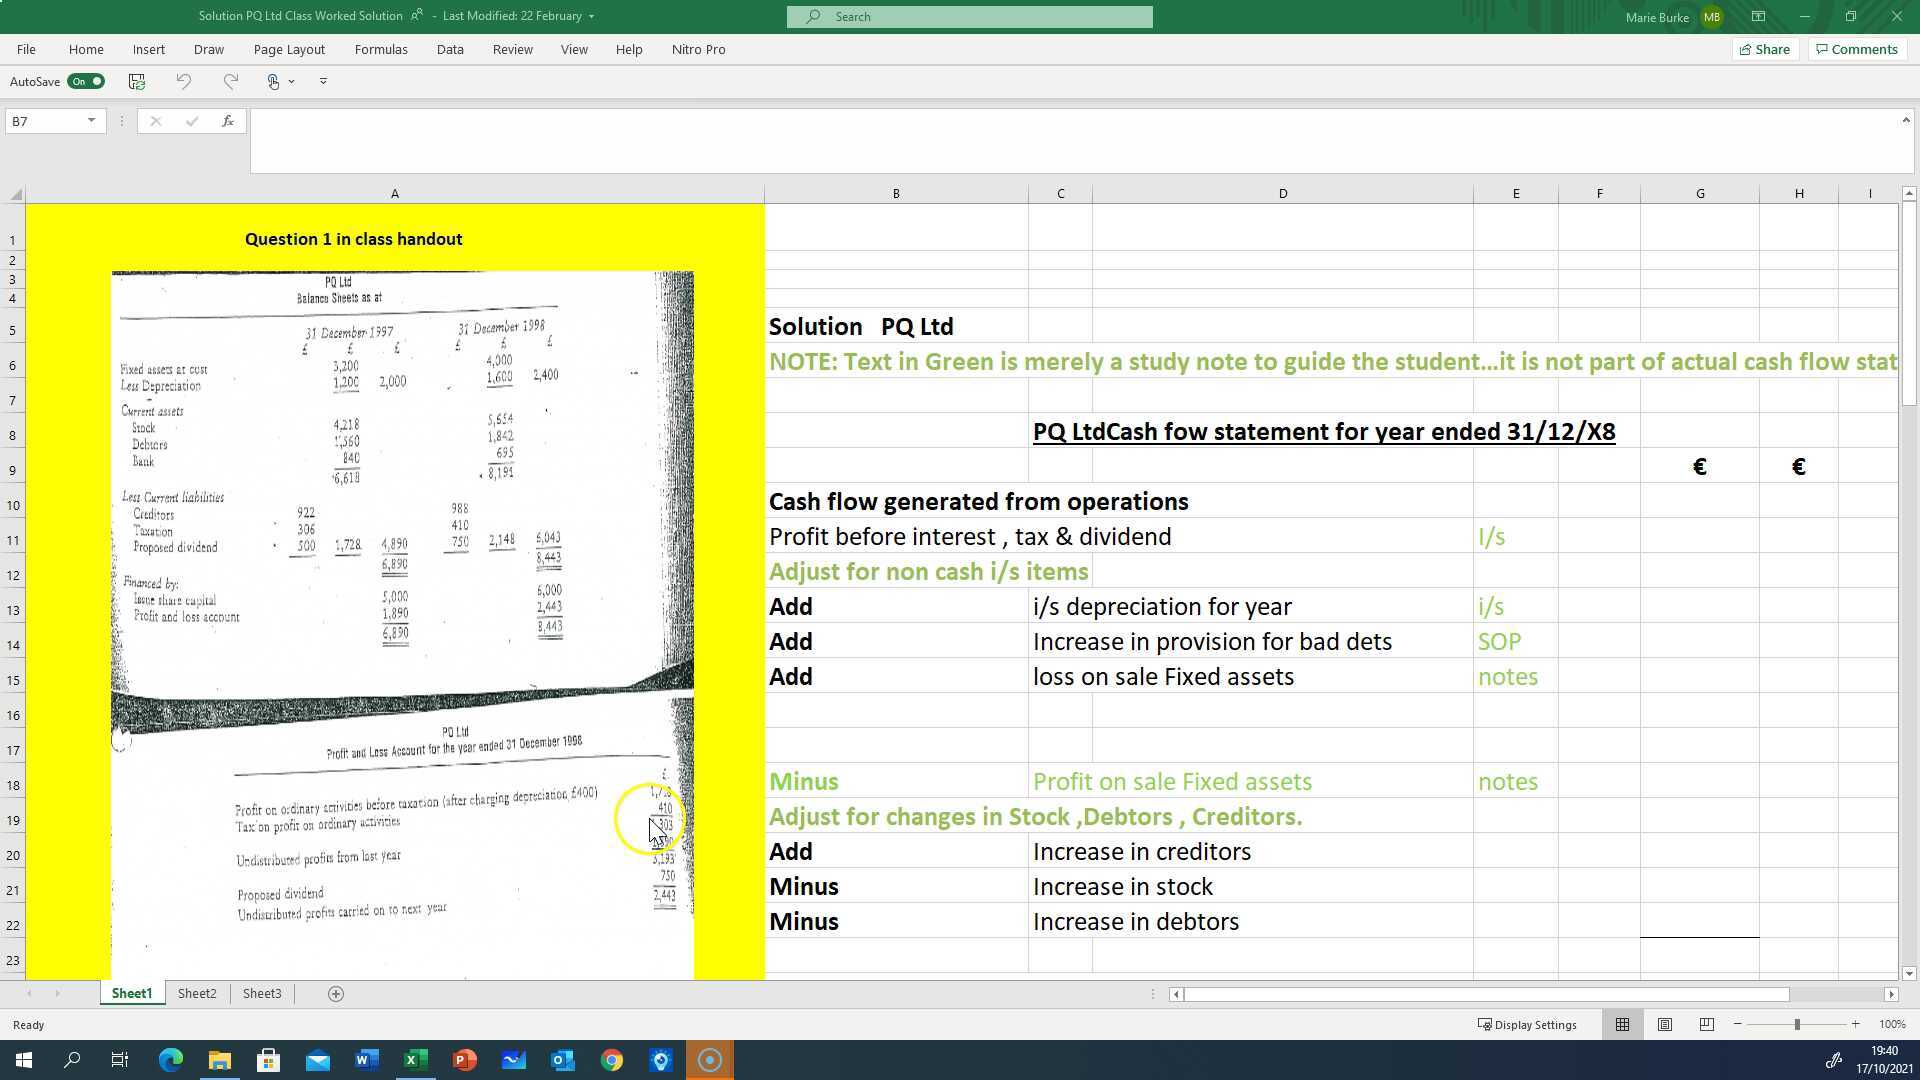The image size is (1920, 1080).
Task: Click the Redo arrow icon
Action: (x=231, y=81)
